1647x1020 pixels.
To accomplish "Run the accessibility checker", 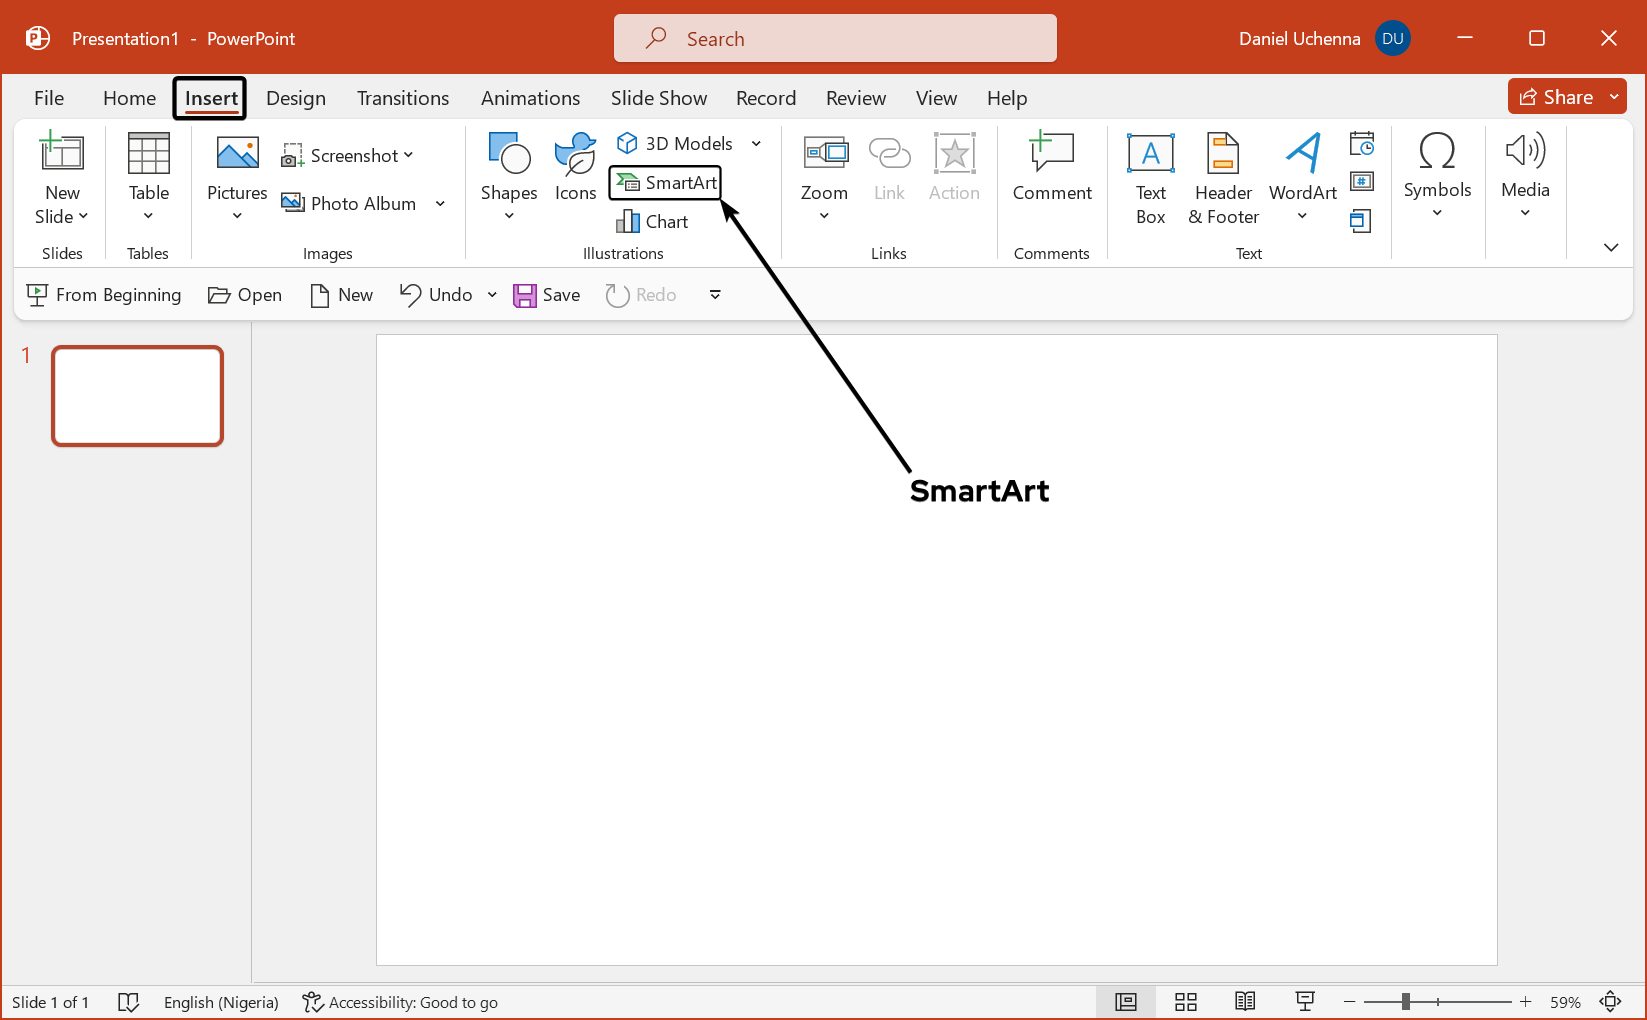I will point(399,1001).
